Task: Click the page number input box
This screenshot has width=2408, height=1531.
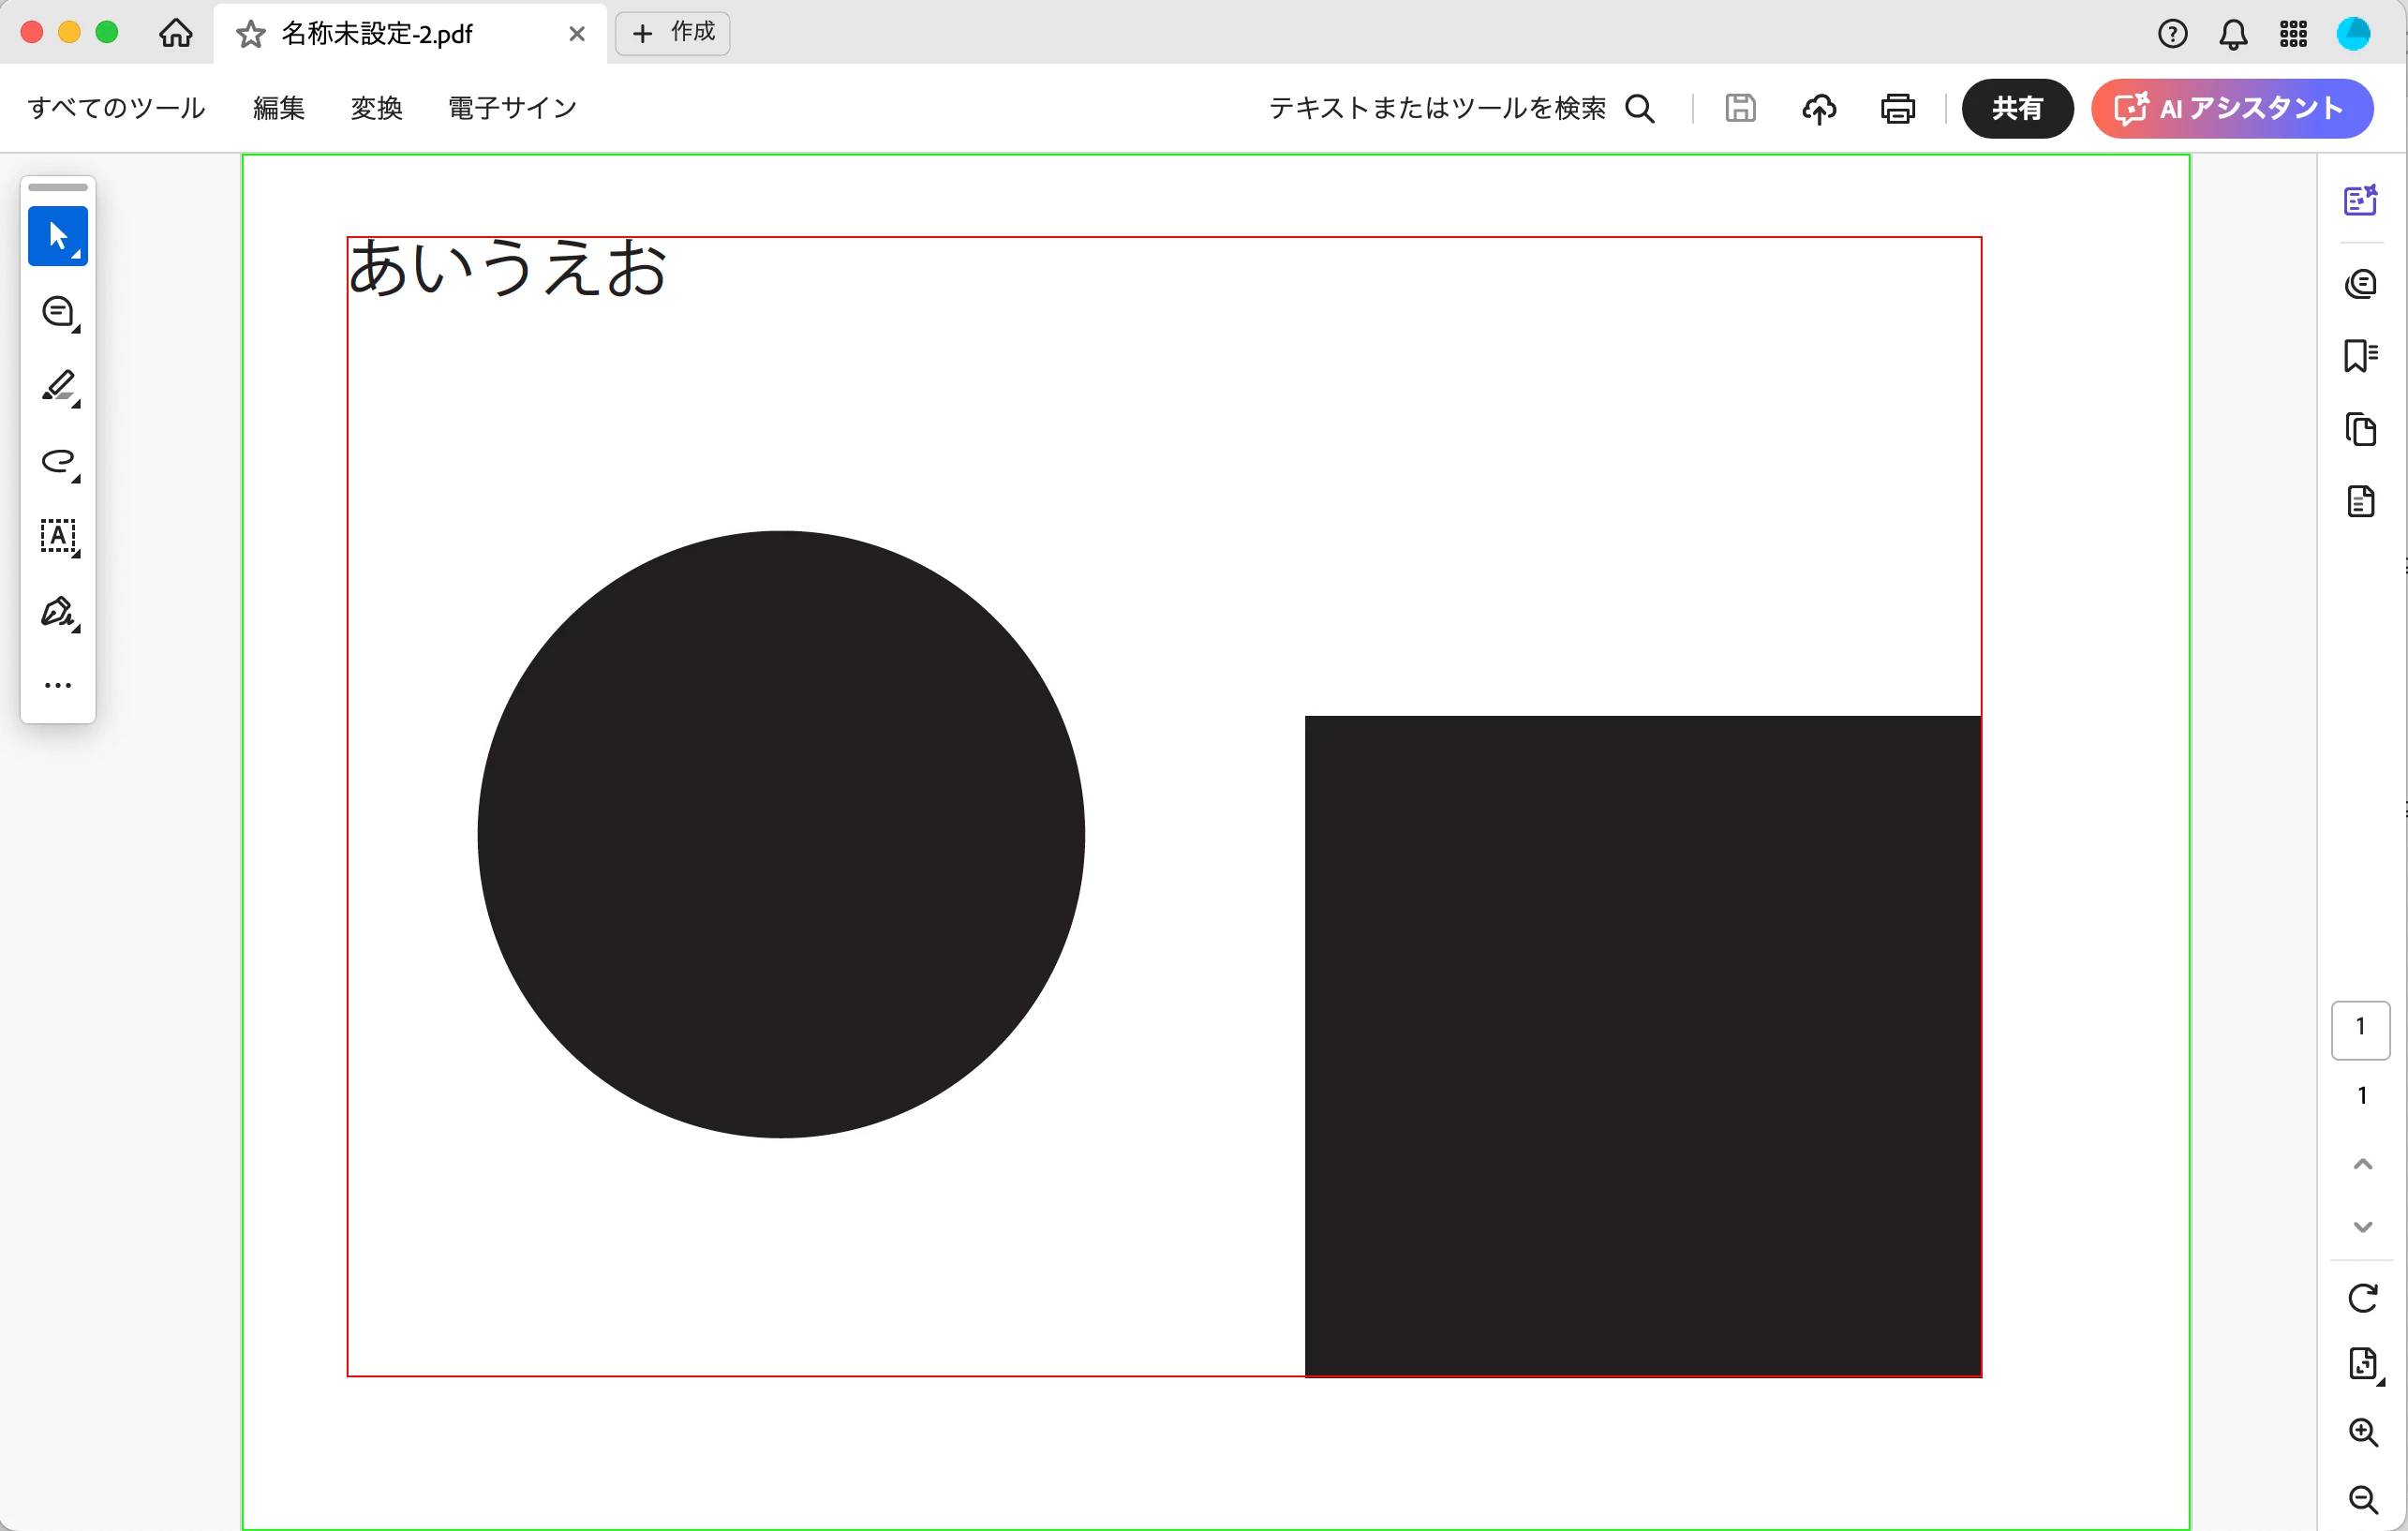Action: pyautogui.click(x=2360, y=1029)
